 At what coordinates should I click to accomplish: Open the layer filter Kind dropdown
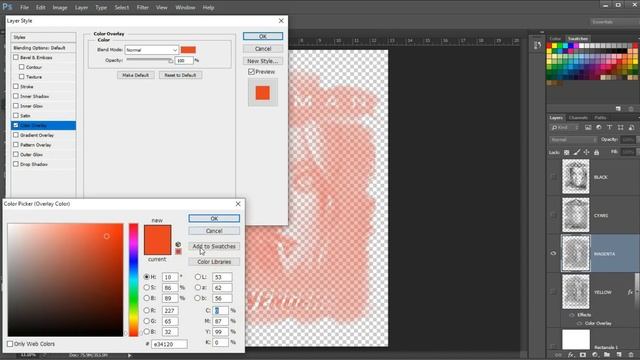(x=565, y=128)
